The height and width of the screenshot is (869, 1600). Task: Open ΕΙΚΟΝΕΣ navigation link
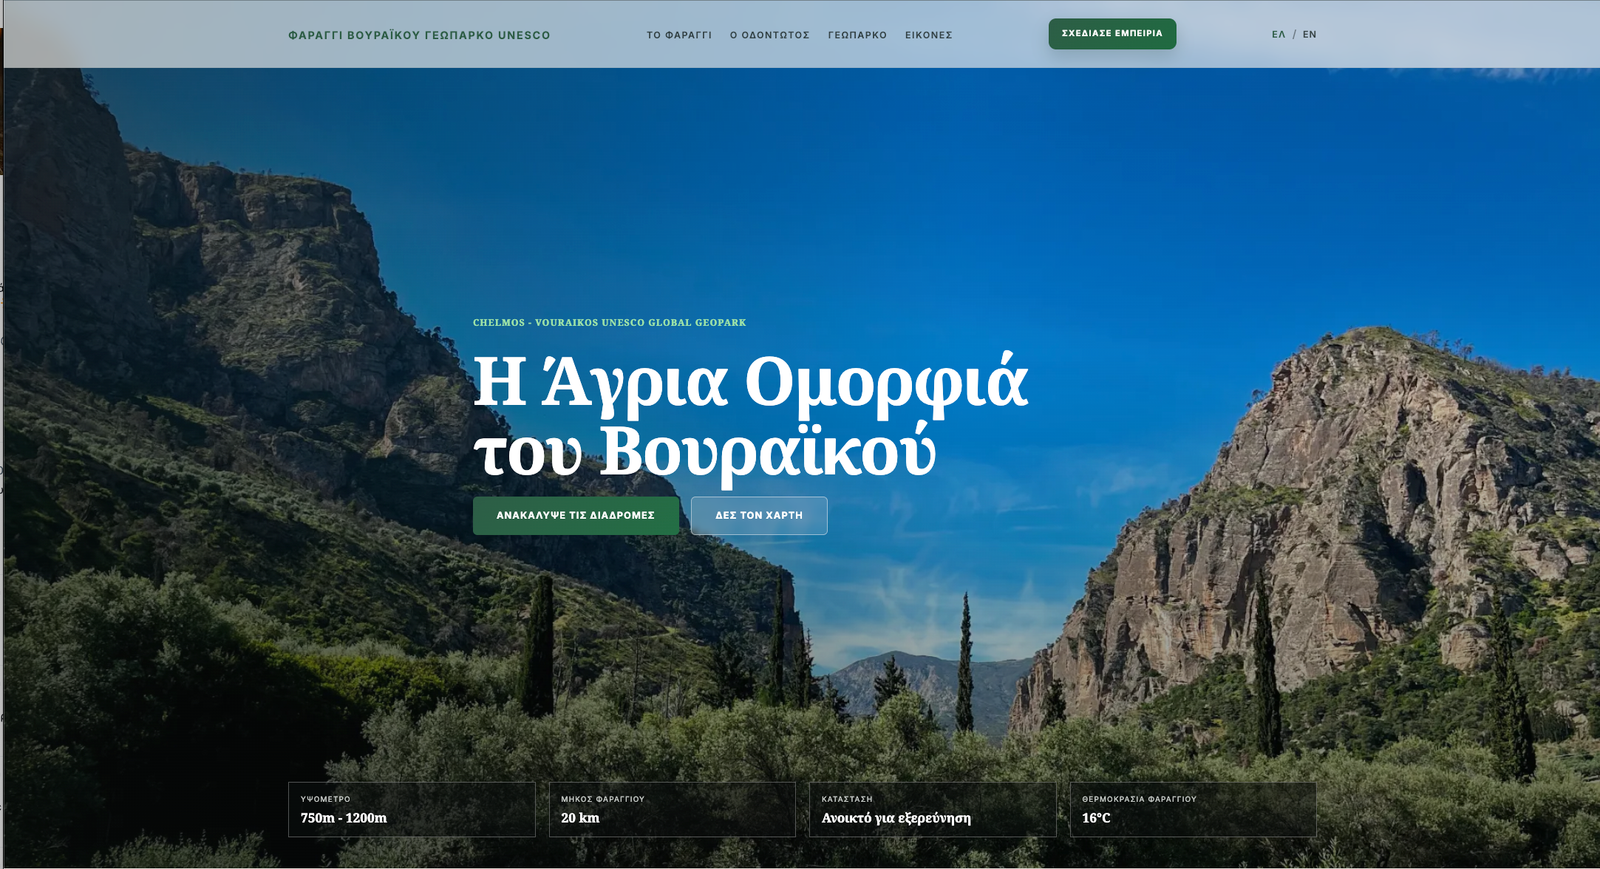(929, 35)
